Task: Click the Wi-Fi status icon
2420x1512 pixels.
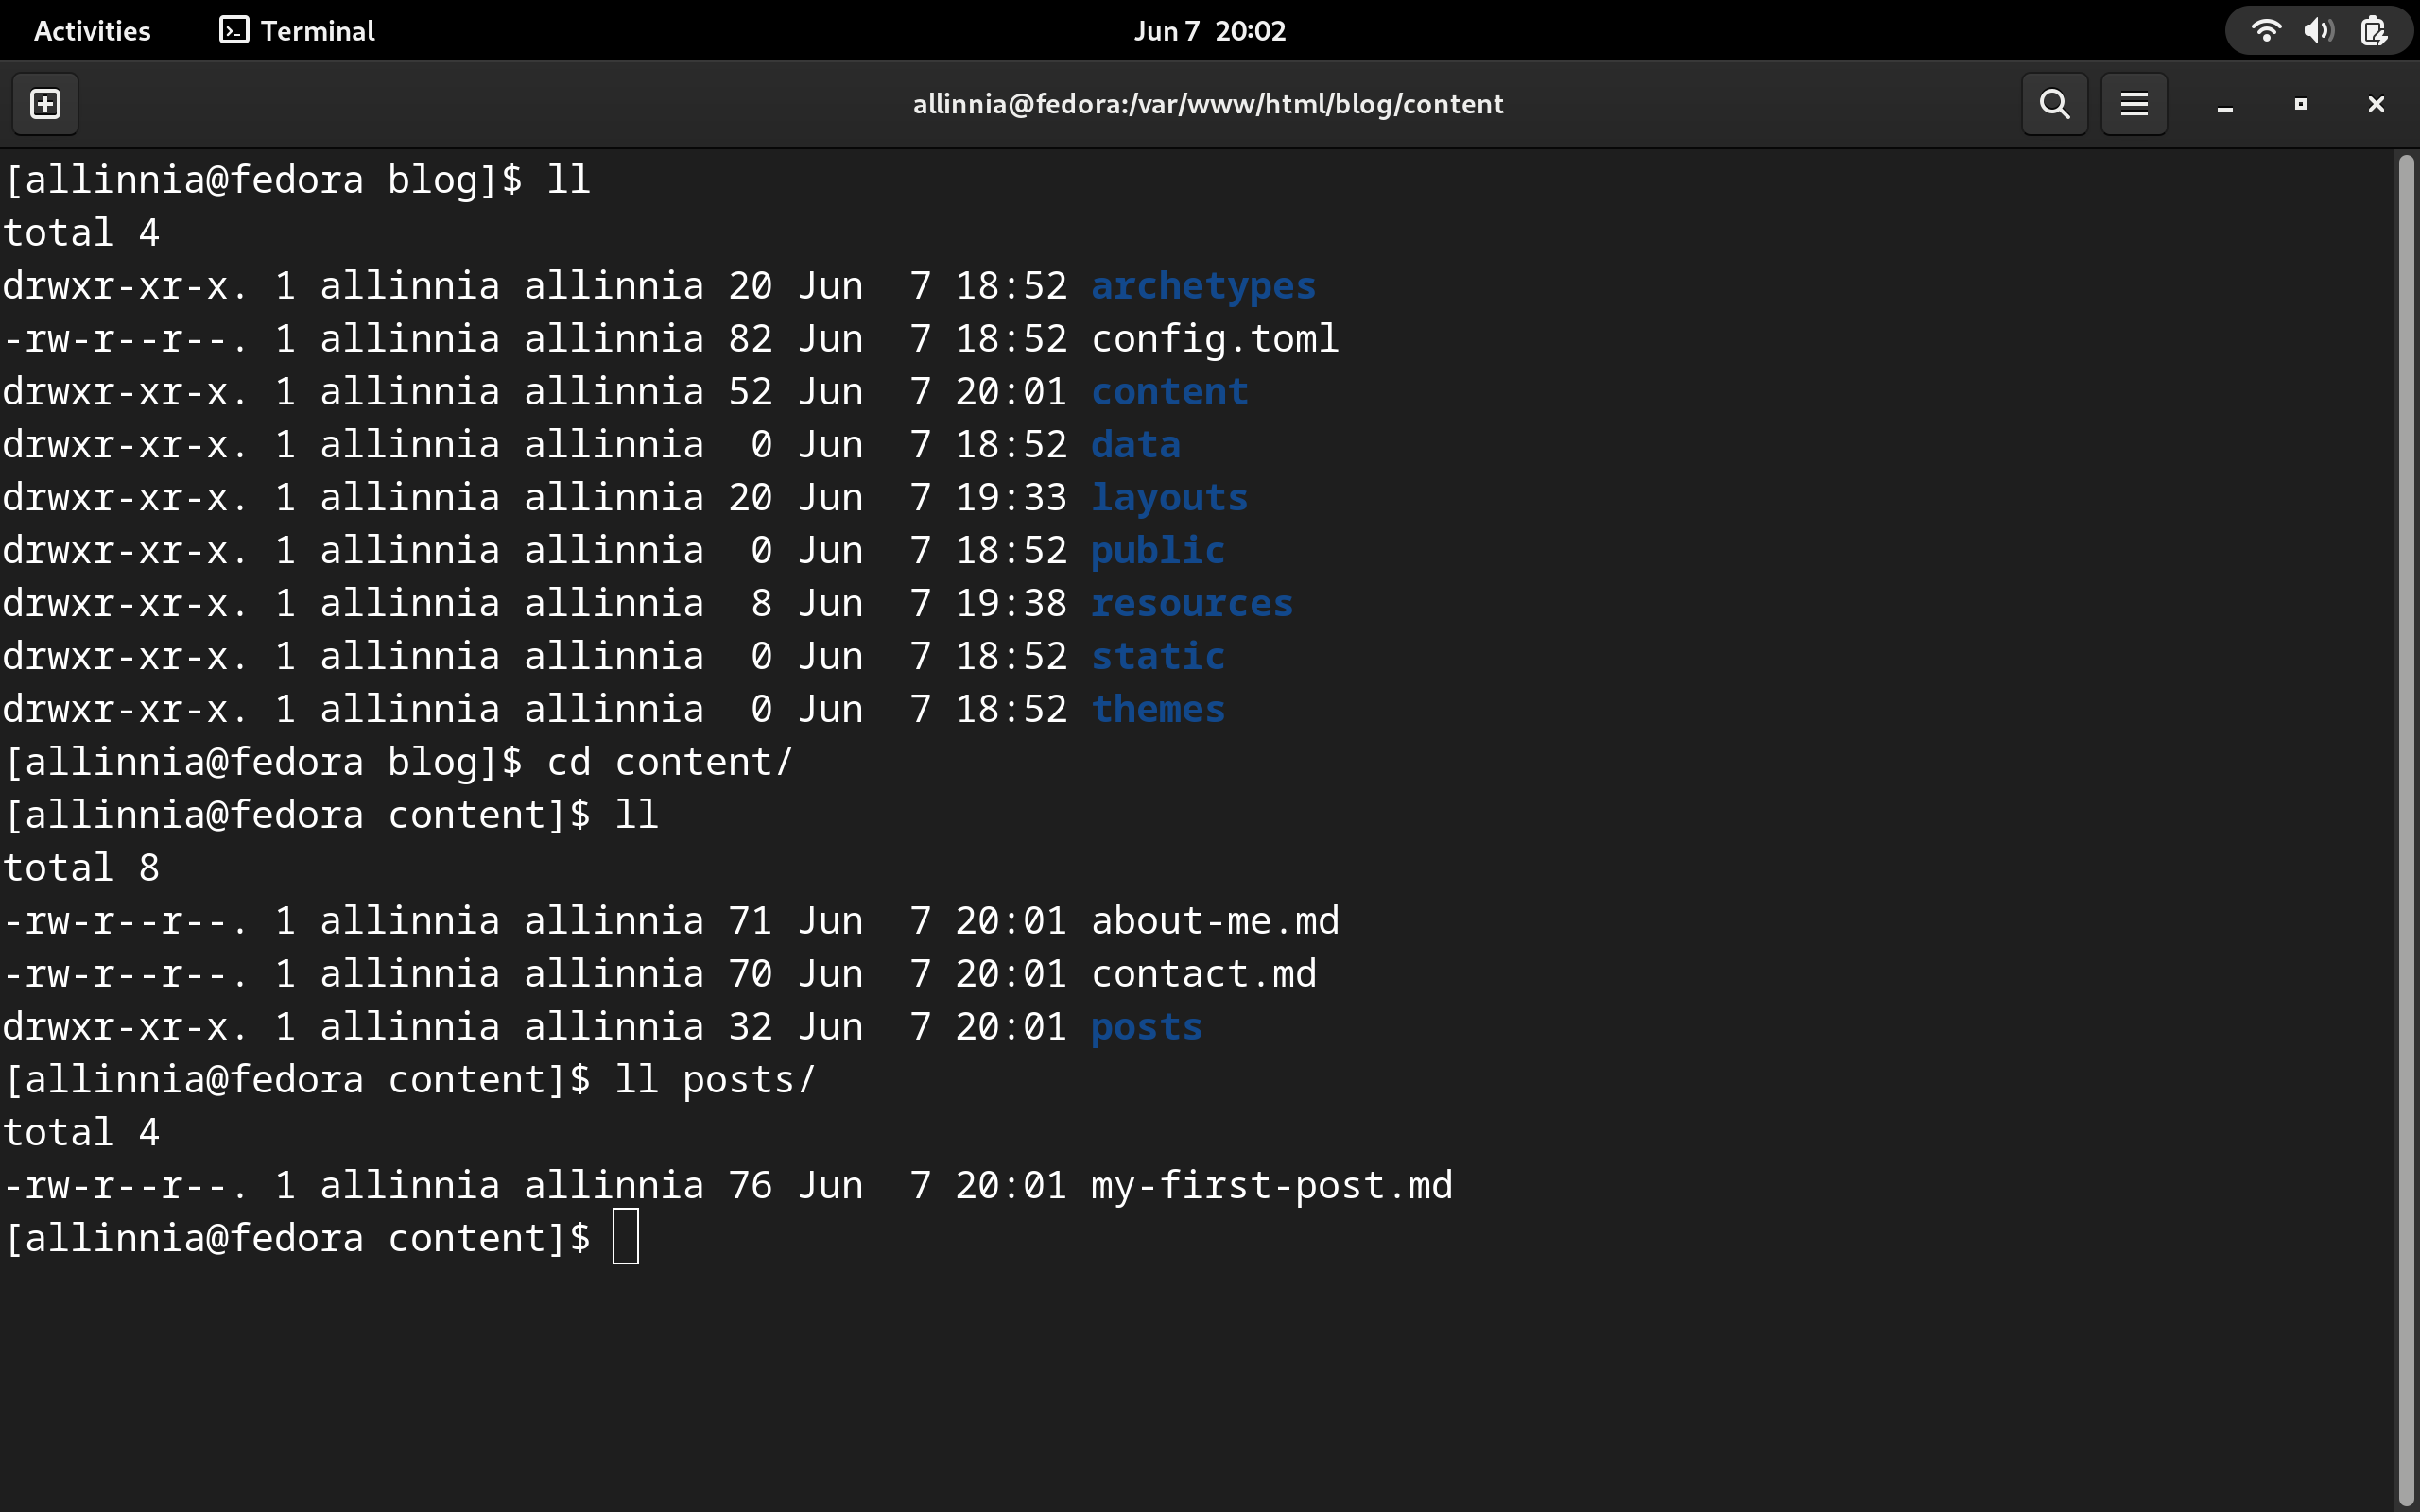Action: pyautogui.click(x=2265, y=31)
